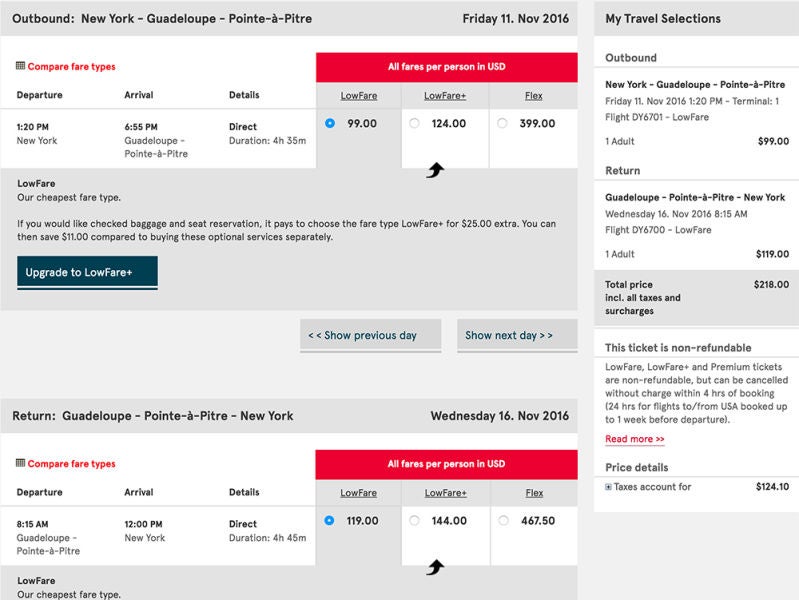The height and width of the screenshot is (600, 799).
Task: Choose the return 467.50 Flex fare option
Action: click(503, 520)
